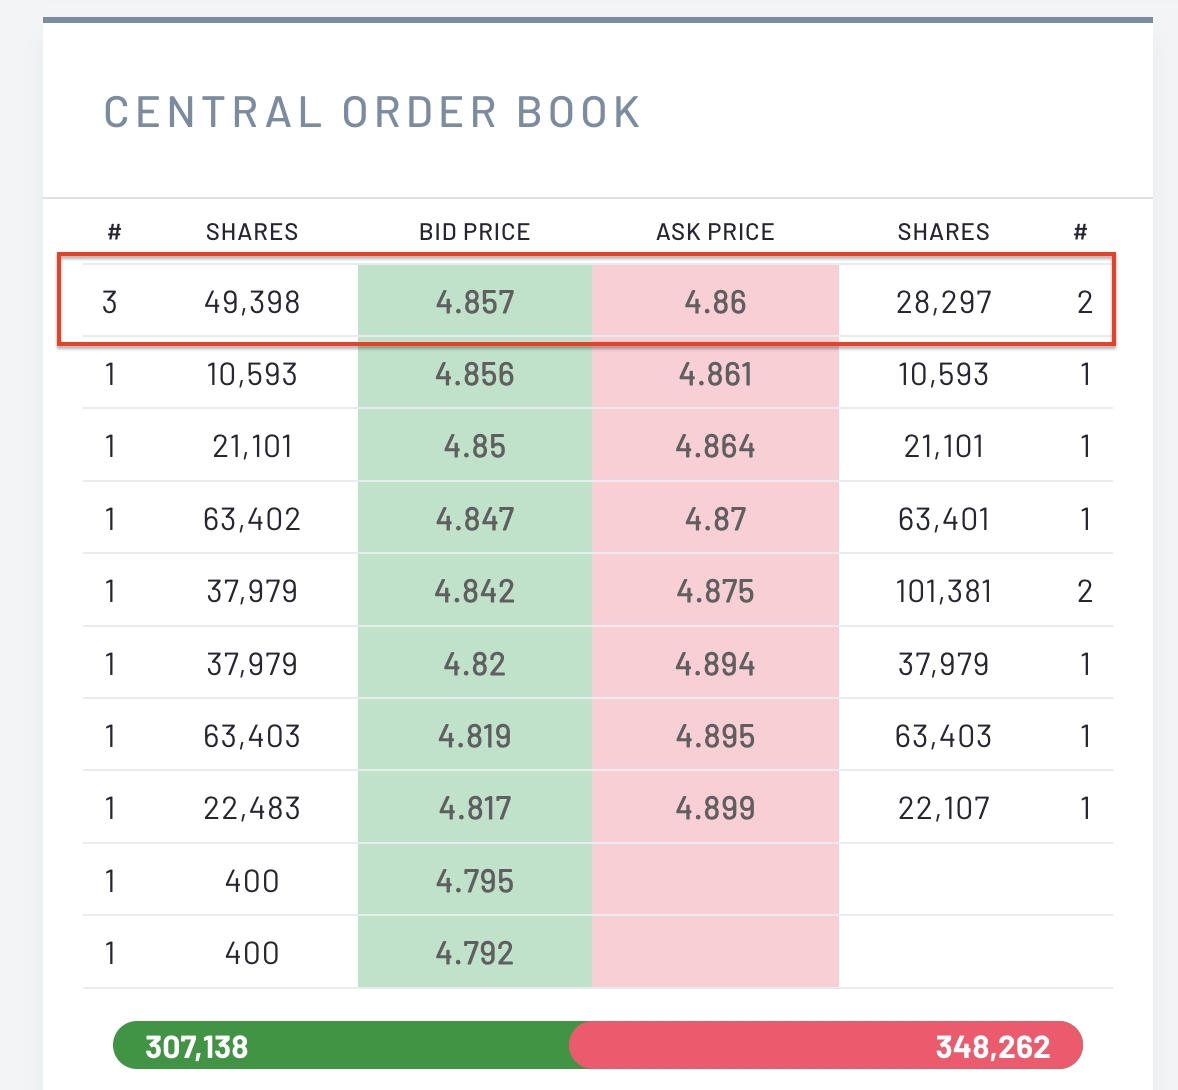Click the 4.864 ask price cell
The height and width of the screenshot is (1090, 1178).
(x=715, y=446)
